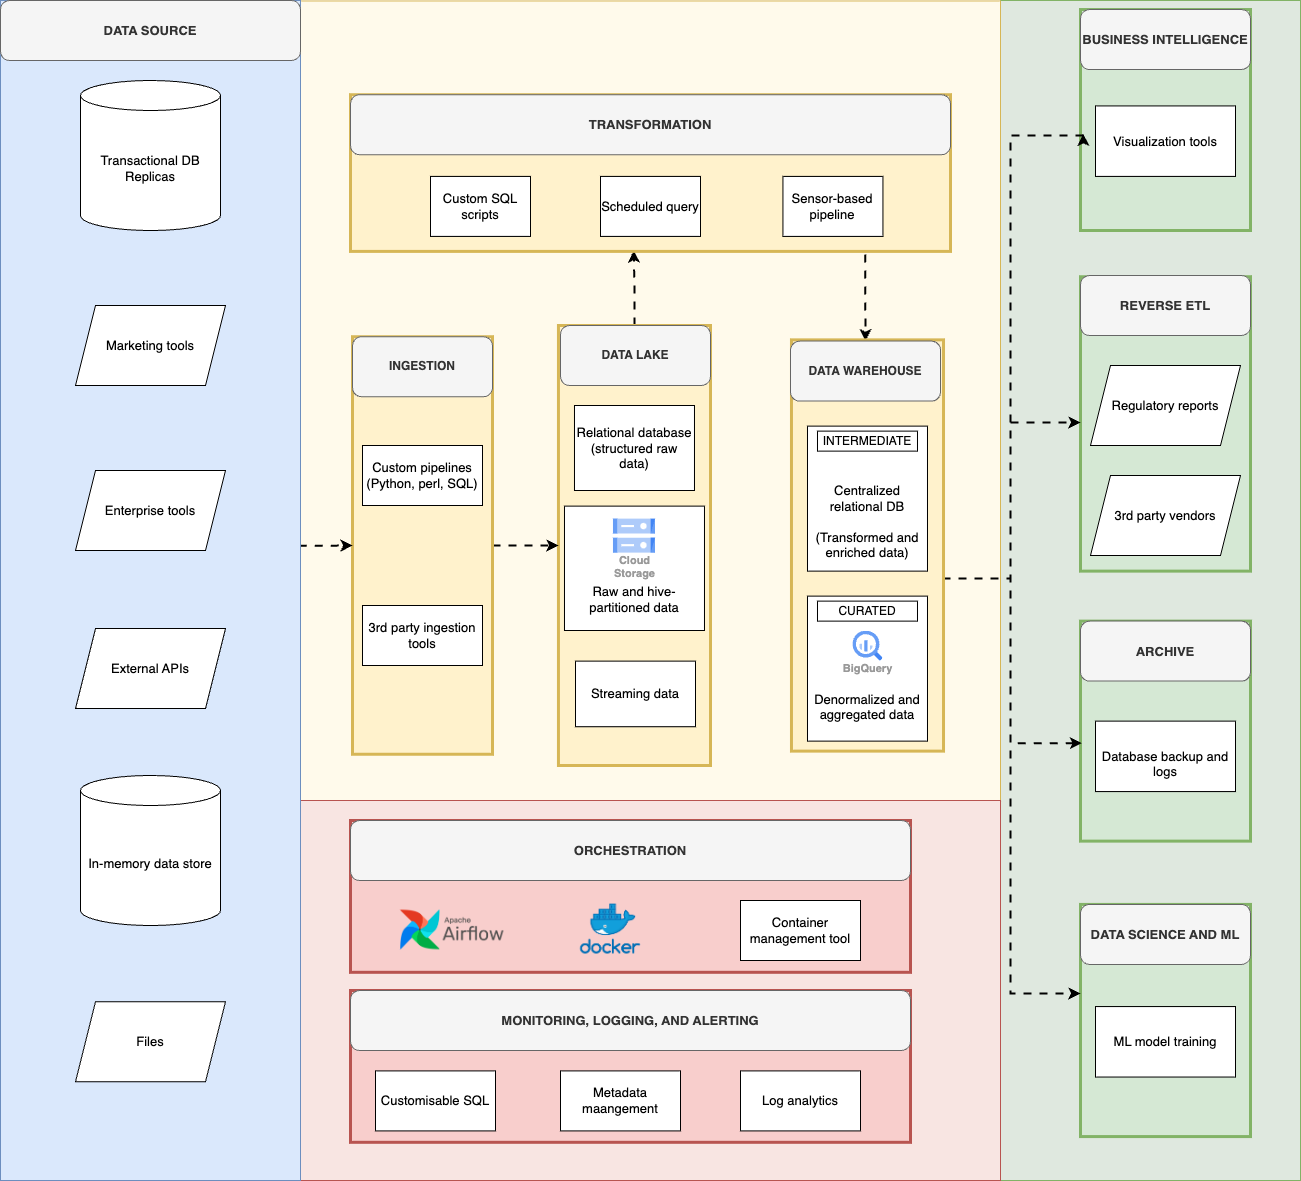1301x1181 pixels.
Task: Click the Transactional DB Replicas cylinder
Action: tap(150, 157)
